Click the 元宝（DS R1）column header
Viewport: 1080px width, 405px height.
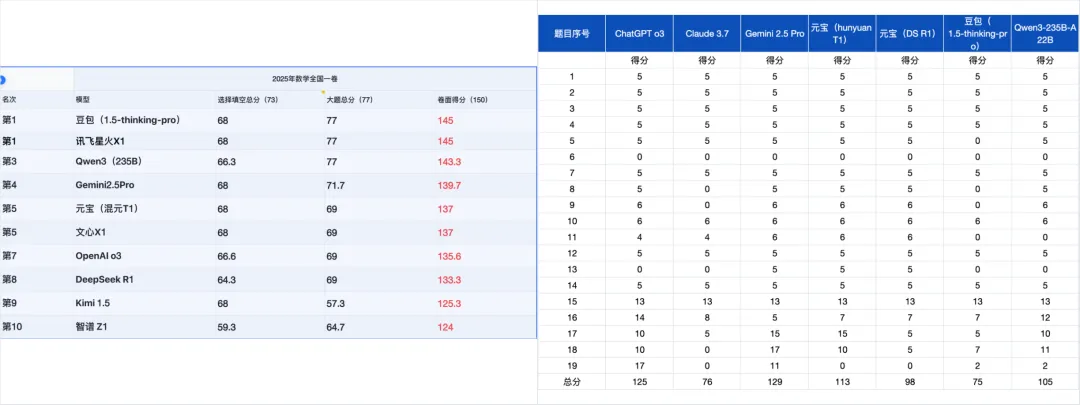pyautogui.click(x=909, y=33)
